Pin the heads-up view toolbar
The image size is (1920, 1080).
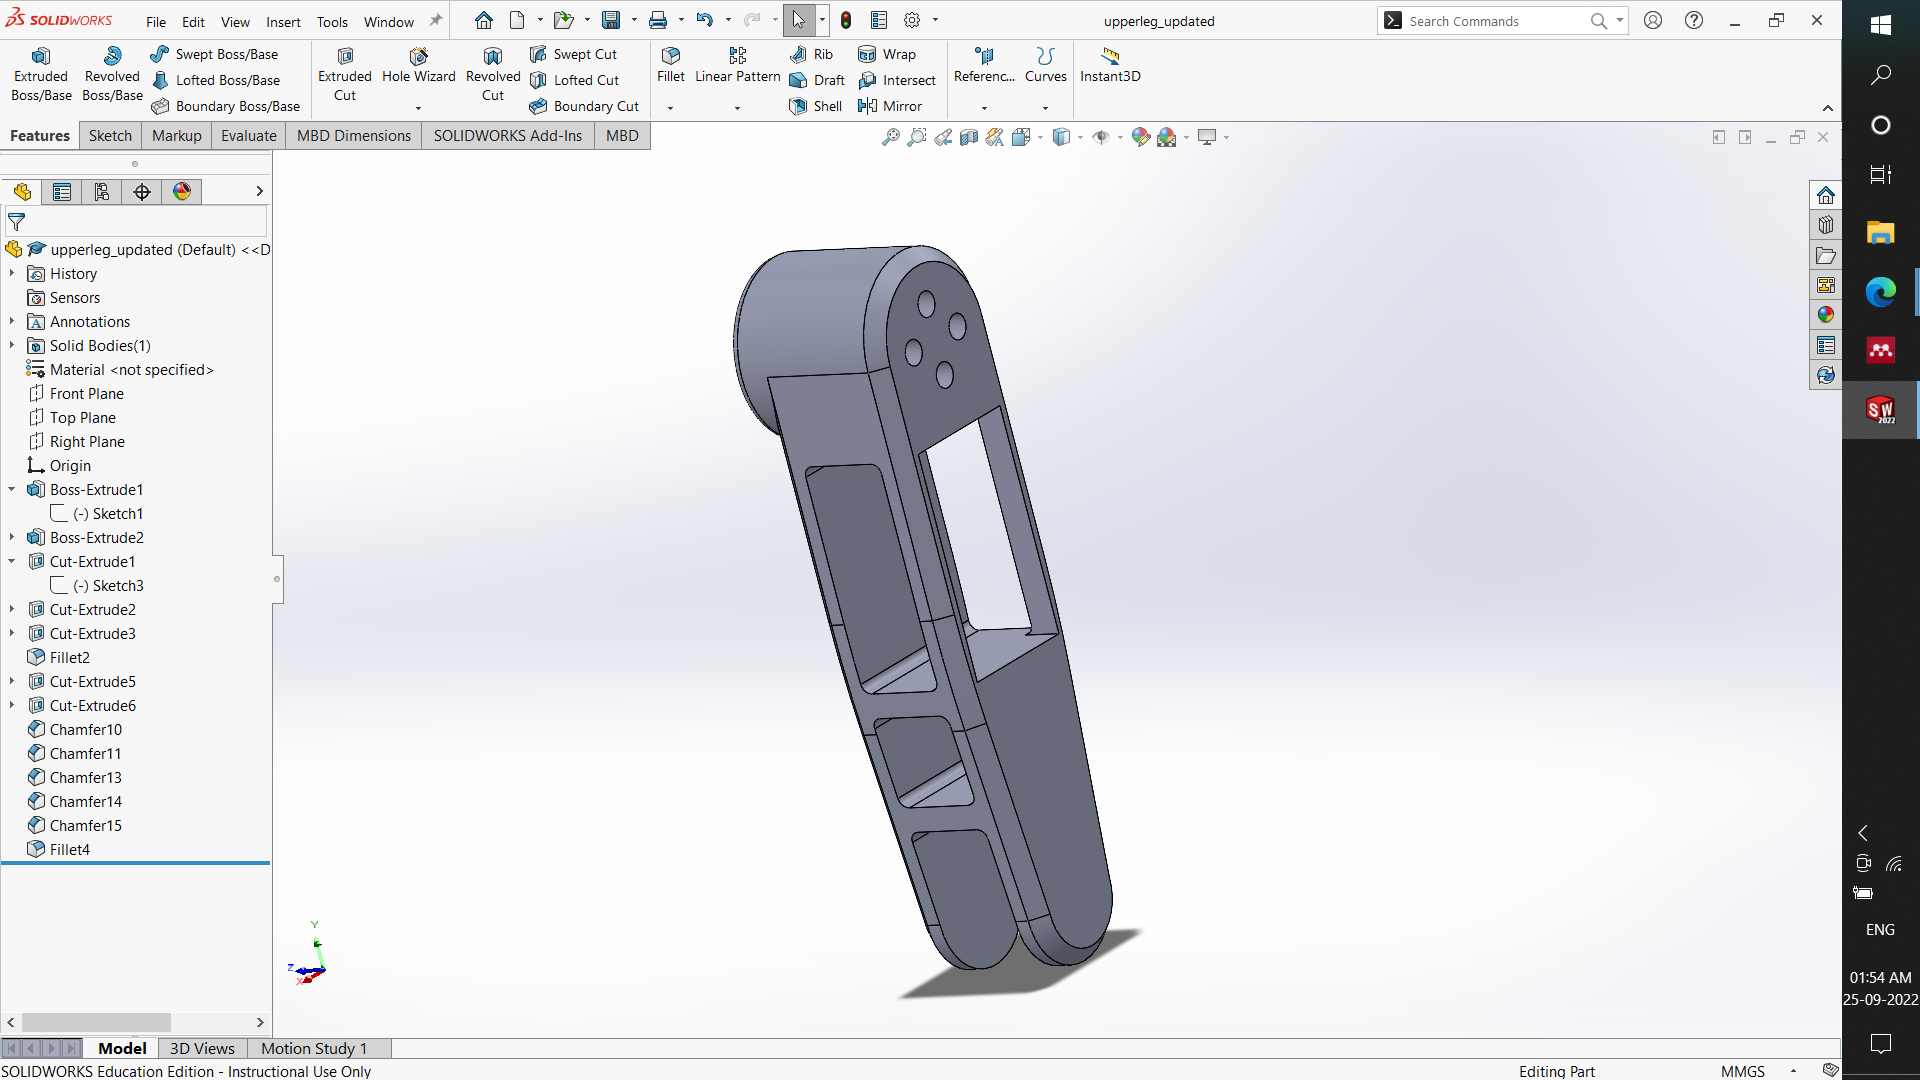pyautogui.click(x=436, y=19)
